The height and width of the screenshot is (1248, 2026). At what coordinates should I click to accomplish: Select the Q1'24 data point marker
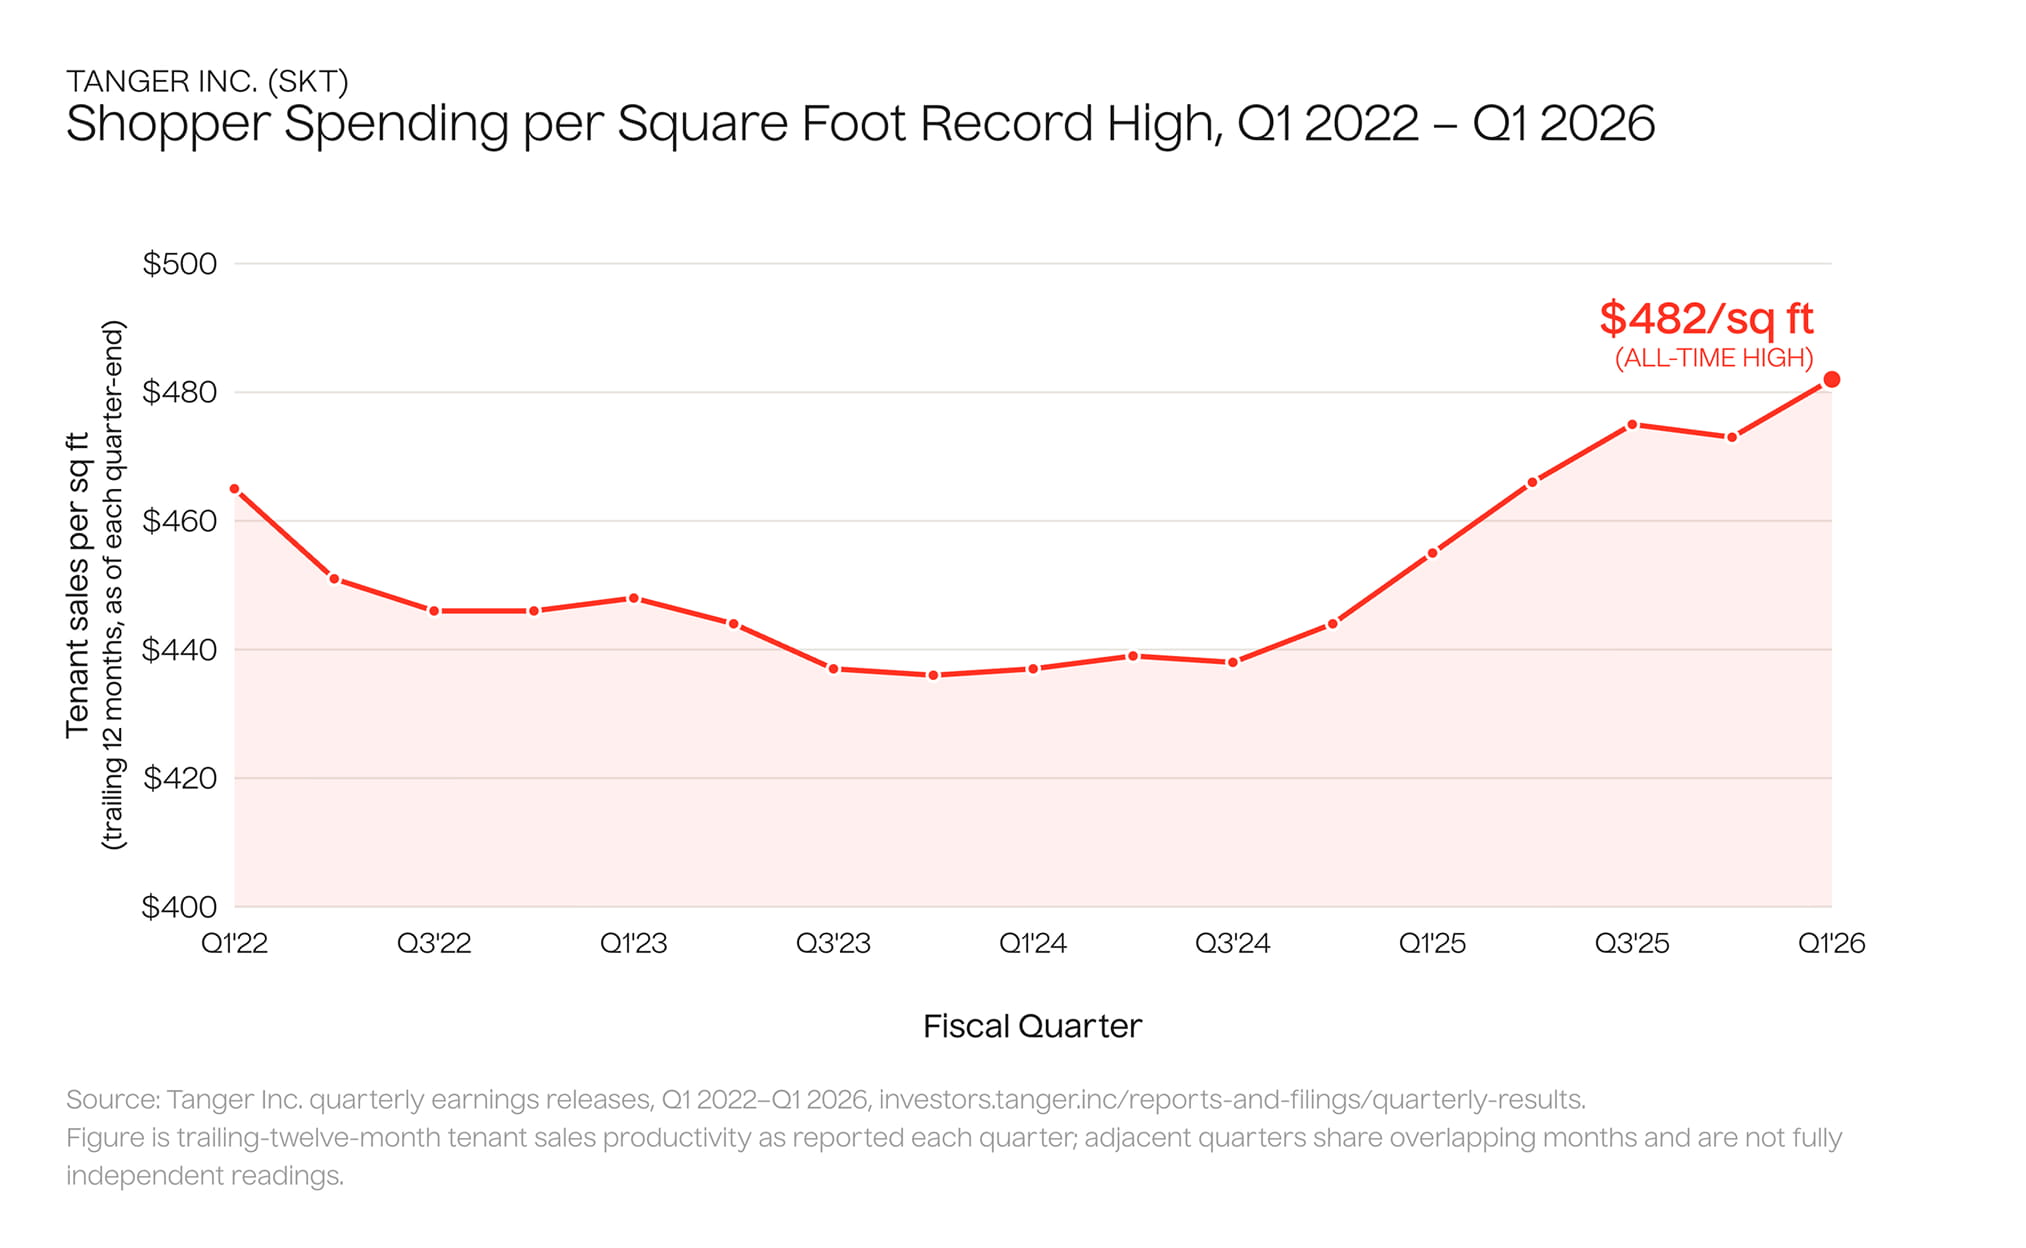(1033, 669)
